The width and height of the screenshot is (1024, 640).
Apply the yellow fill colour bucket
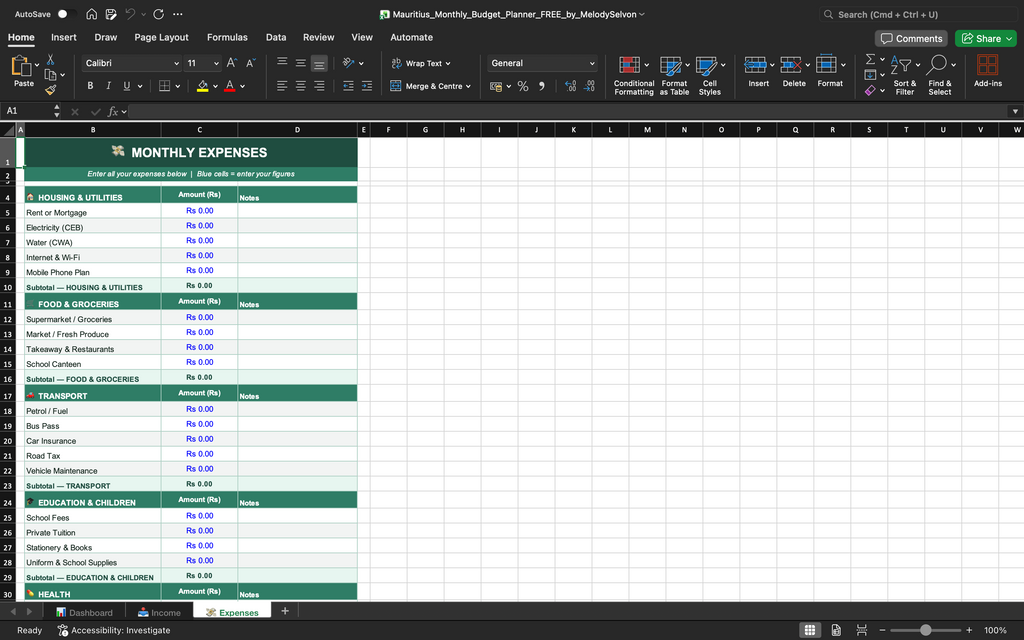(x=202, y=86)
